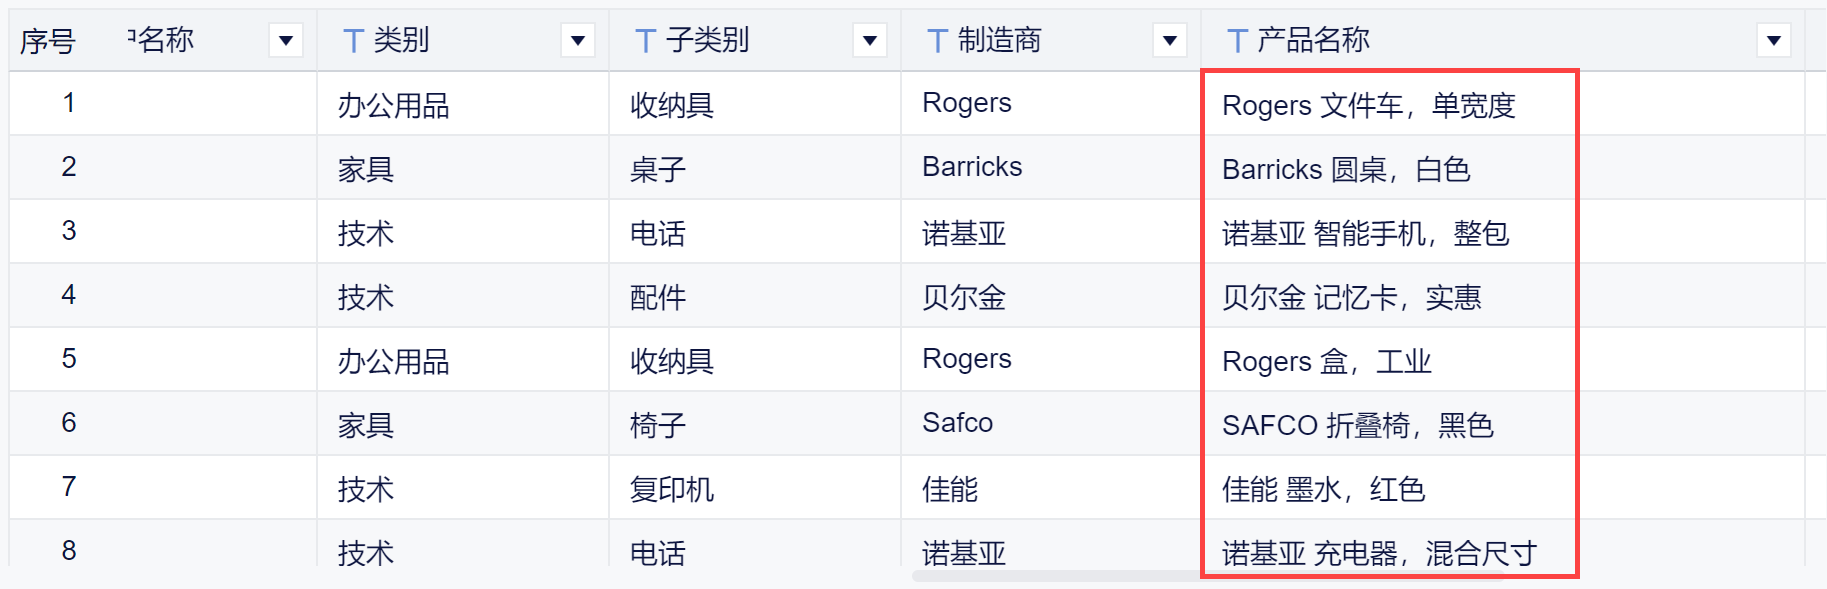Open the 子类别 column dropdown arrow
1827x589 pixels.
[x=869, y=41]
